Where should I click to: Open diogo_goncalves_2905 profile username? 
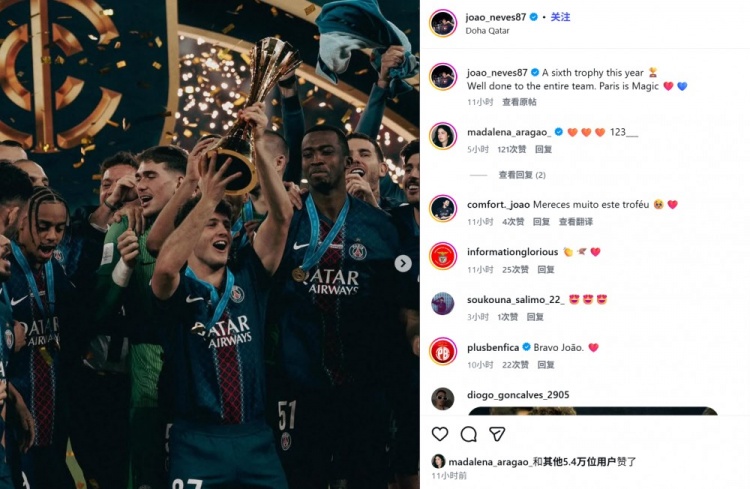[x=518, y=395]
